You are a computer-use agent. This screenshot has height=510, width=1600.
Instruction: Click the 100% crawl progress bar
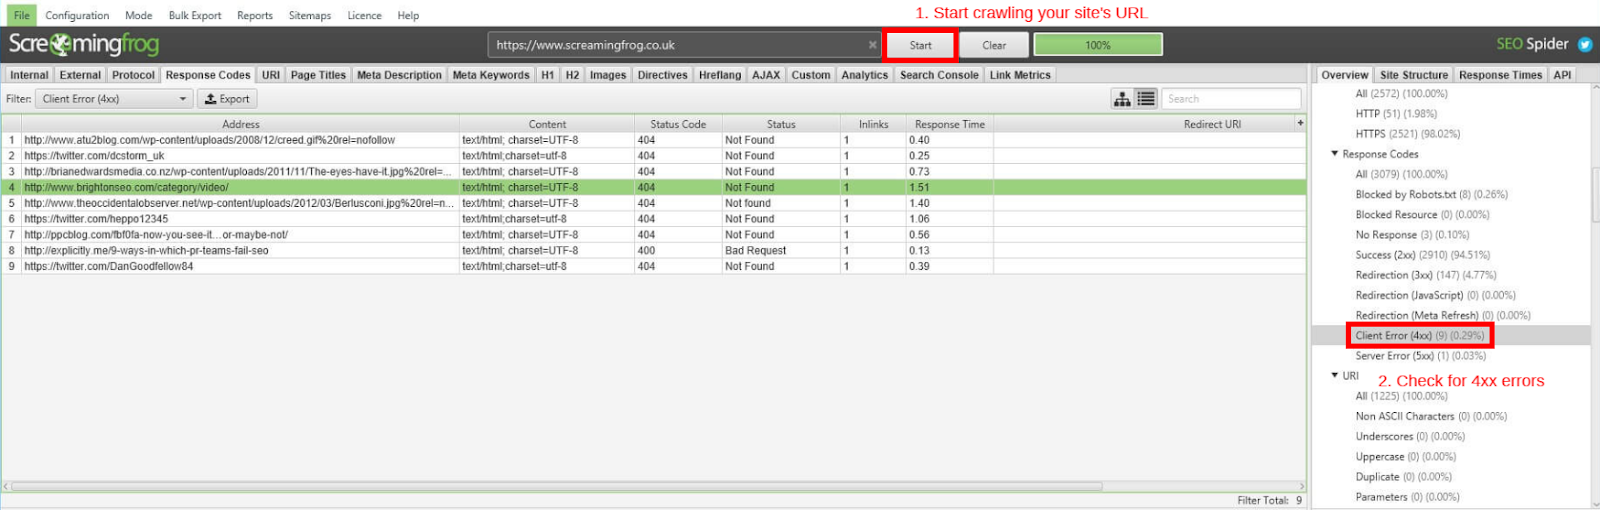click(x=1098, y=45)
